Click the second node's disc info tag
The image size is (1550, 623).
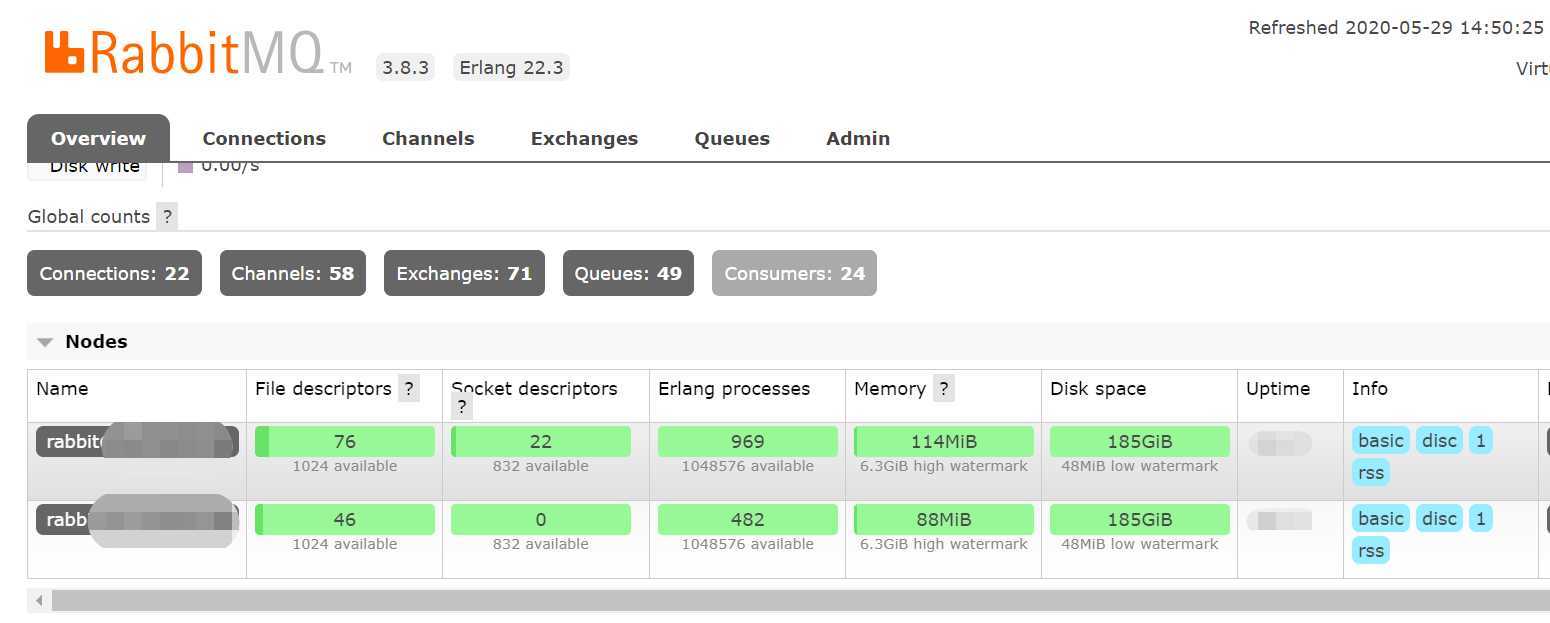click(x=1439, y=519)
